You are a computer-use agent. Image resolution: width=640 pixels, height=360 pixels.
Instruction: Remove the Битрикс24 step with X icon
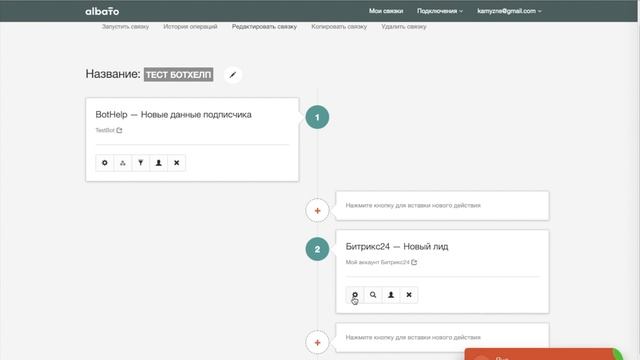(x=409, y=295)
